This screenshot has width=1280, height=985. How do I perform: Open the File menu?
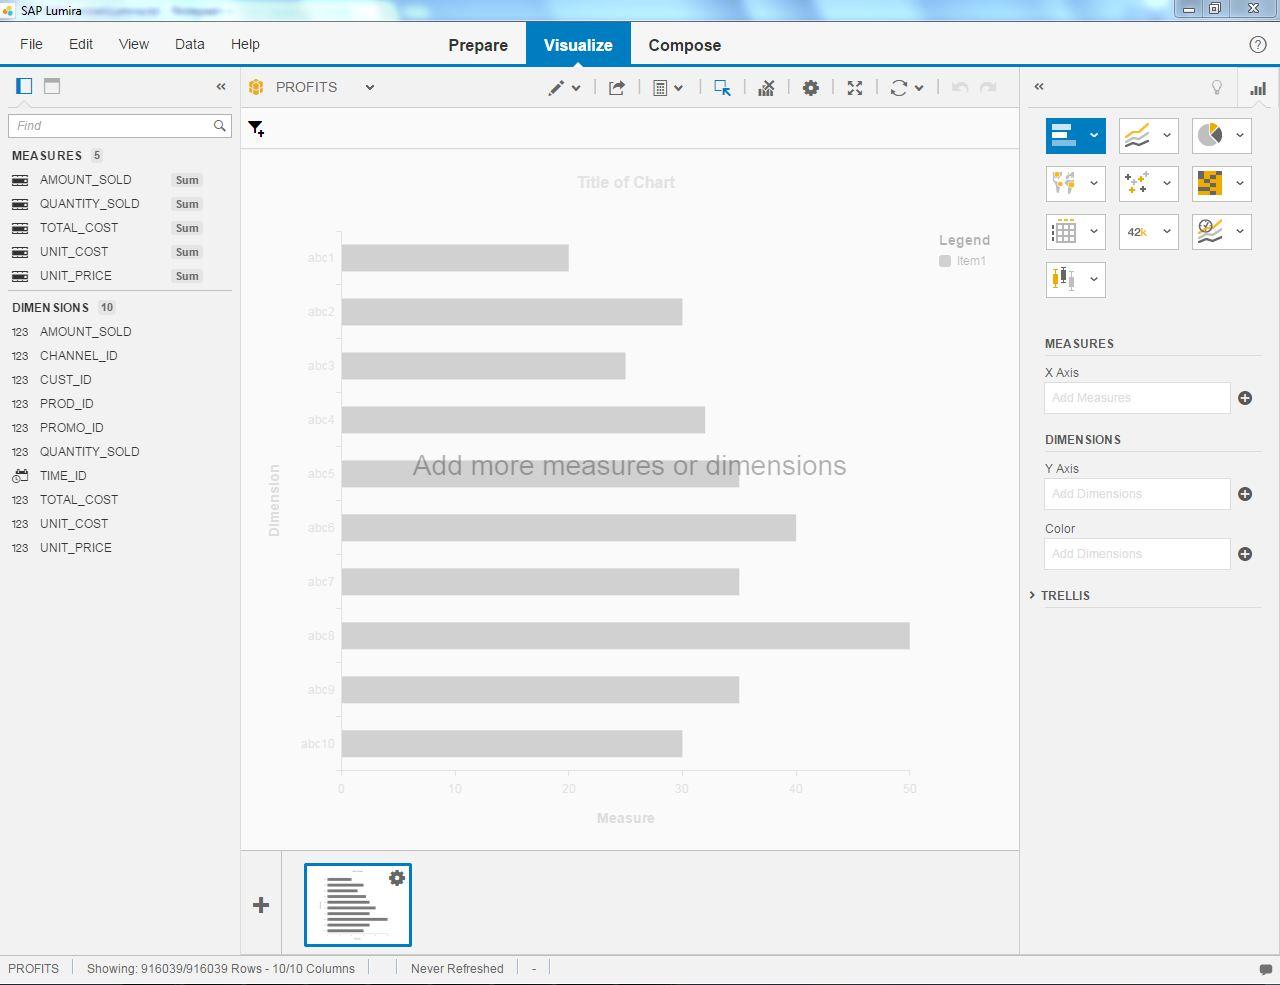click(x=31, y=45)
